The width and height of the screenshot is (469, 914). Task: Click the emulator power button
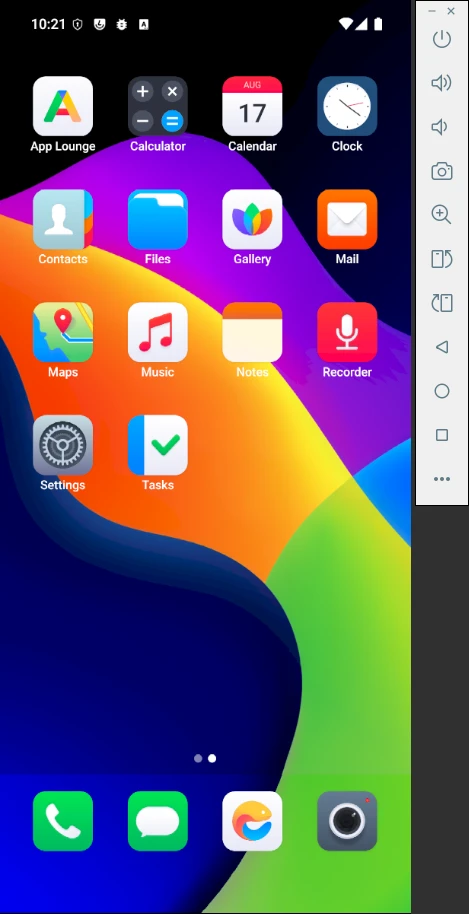click(x=442, y=39)
